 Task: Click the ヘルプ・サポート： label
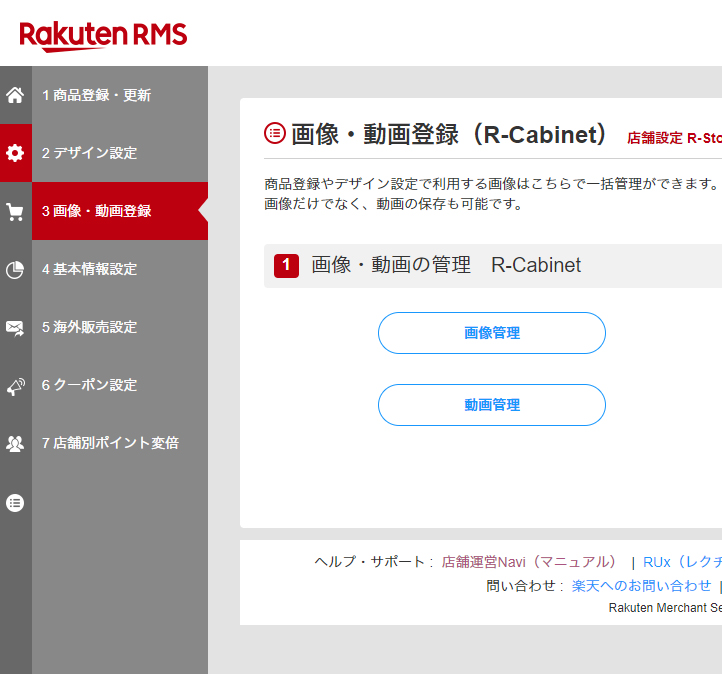click(x=374, y=562)
